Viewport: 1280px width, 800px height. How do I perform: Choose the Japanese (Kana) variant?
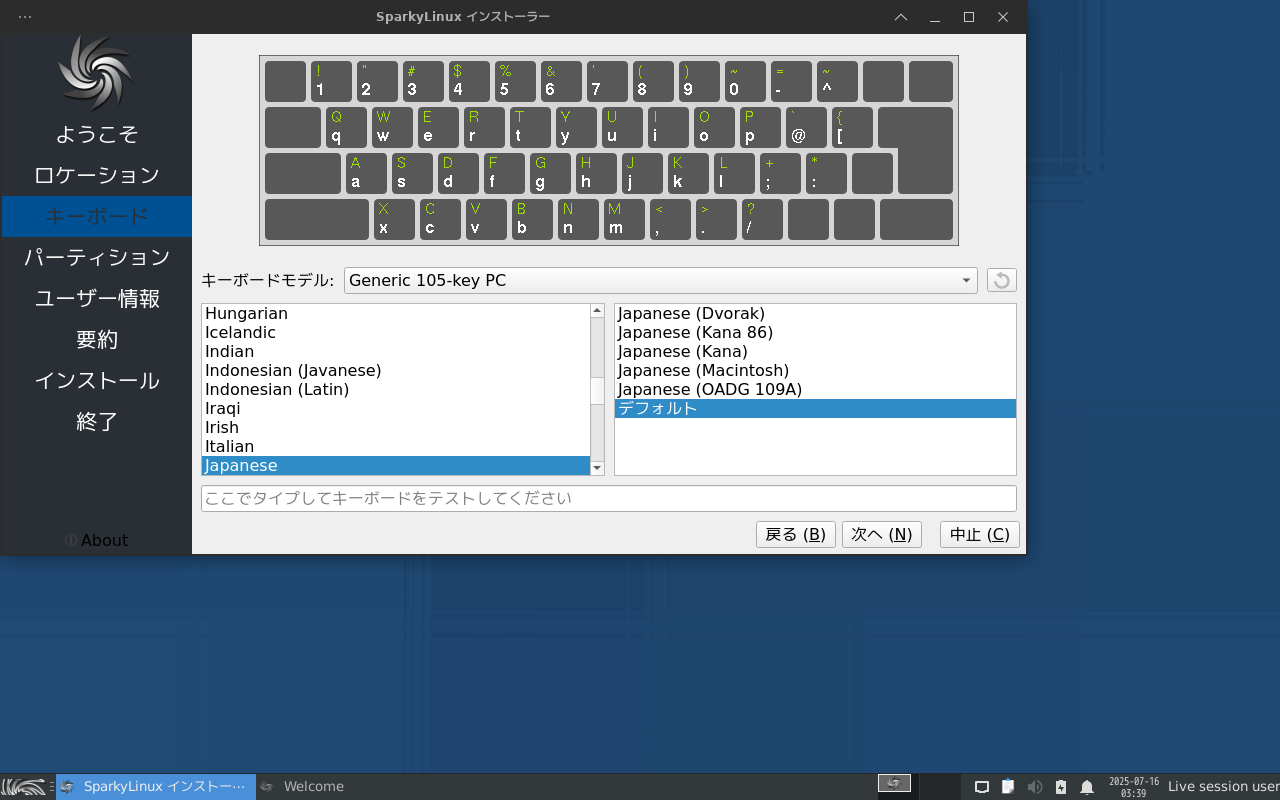pos(815,351)
